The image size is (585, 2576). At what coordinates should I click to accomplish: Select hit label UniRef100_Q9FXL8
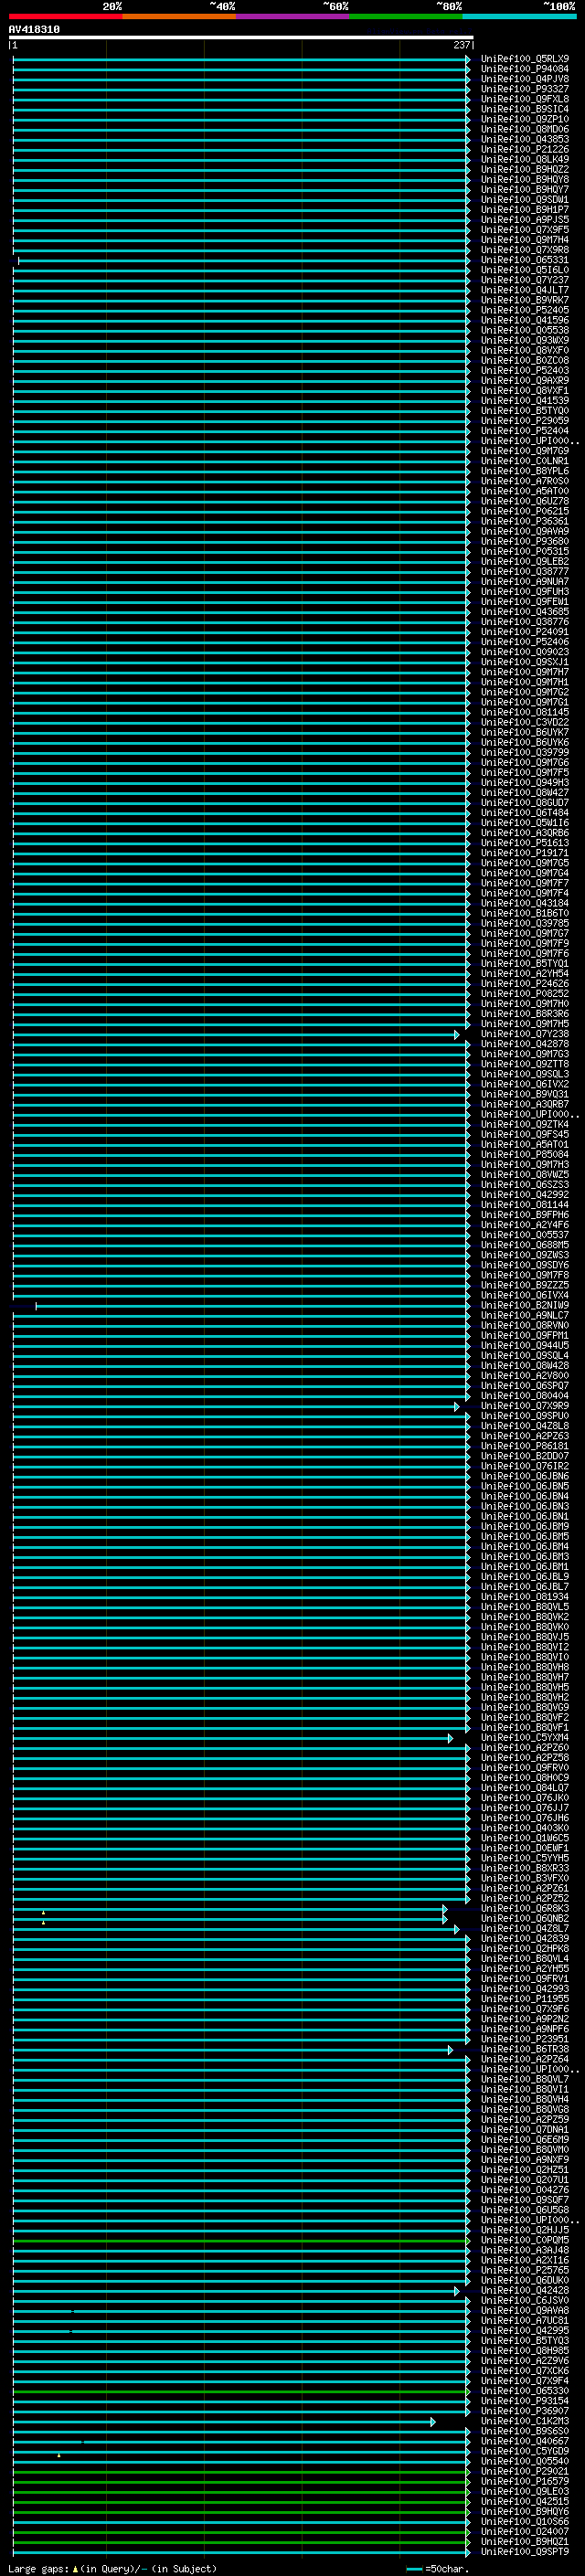tap(524, 99)
